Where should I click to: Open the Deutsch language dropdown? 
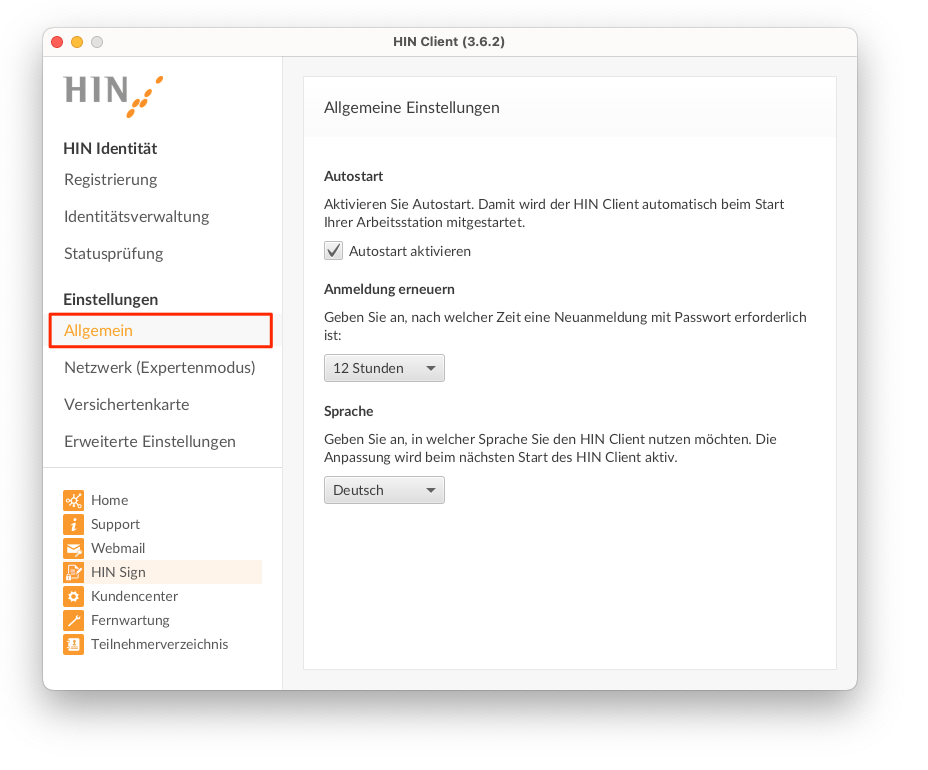(x=384, y=490)
